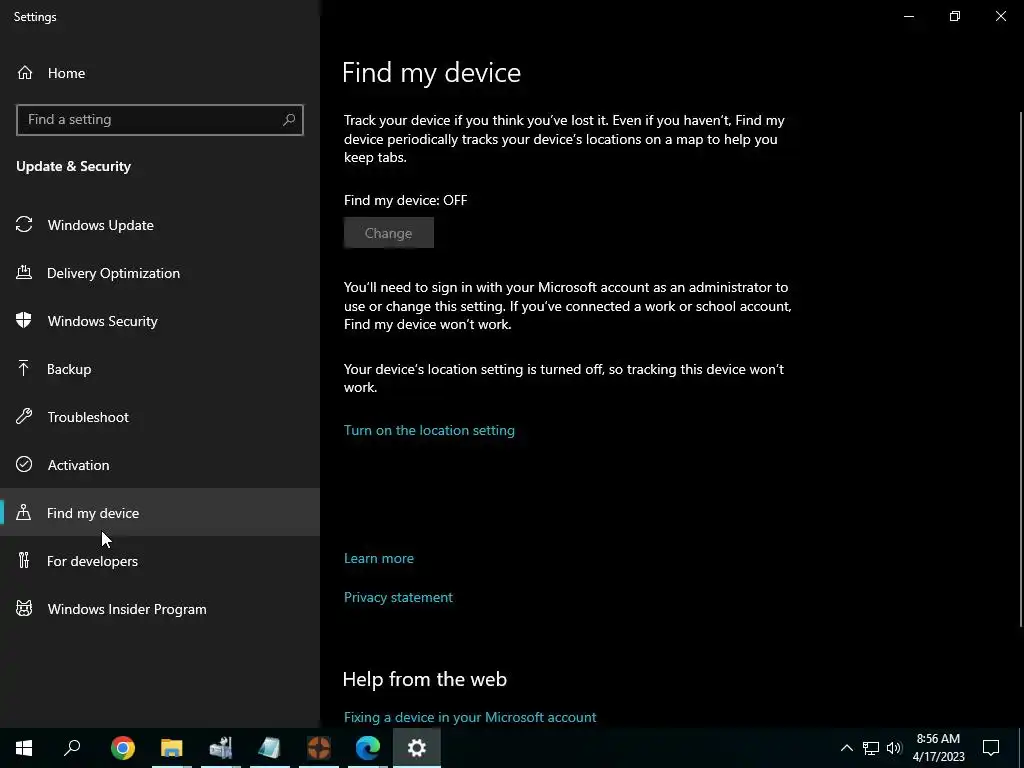
Task: Open the Learn more link
Action: (x=379, y=558)
